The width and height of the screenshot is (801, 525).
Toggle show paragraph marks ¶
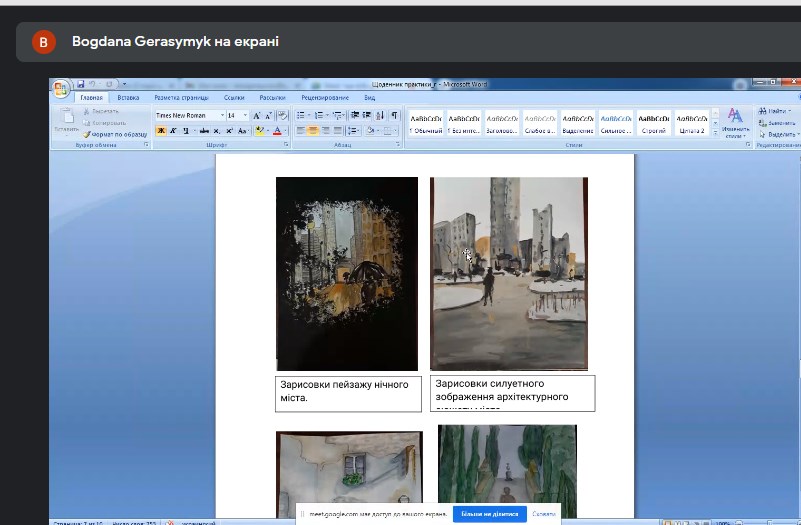(x=394, y=115)
